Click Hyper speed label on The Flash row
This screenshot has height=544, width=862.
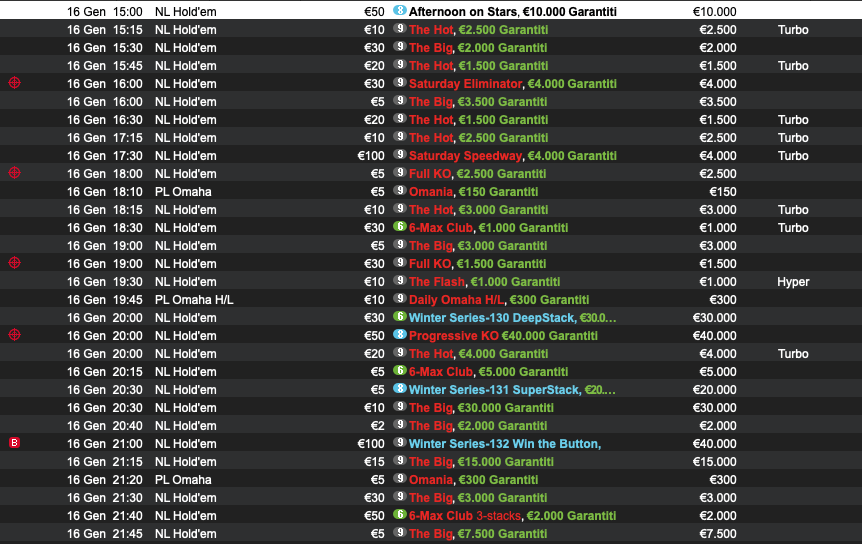point(793,282)
